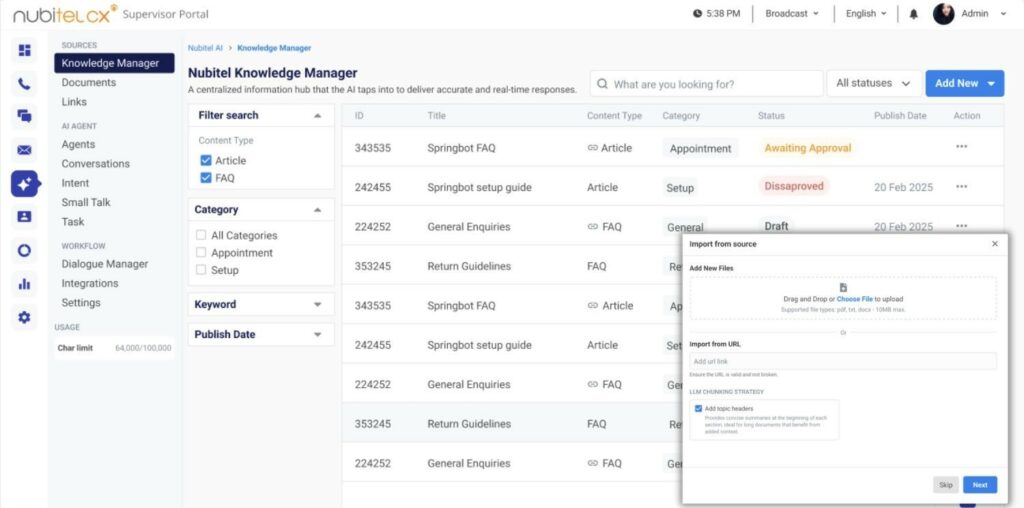Click the Status column header

point(771,116)
